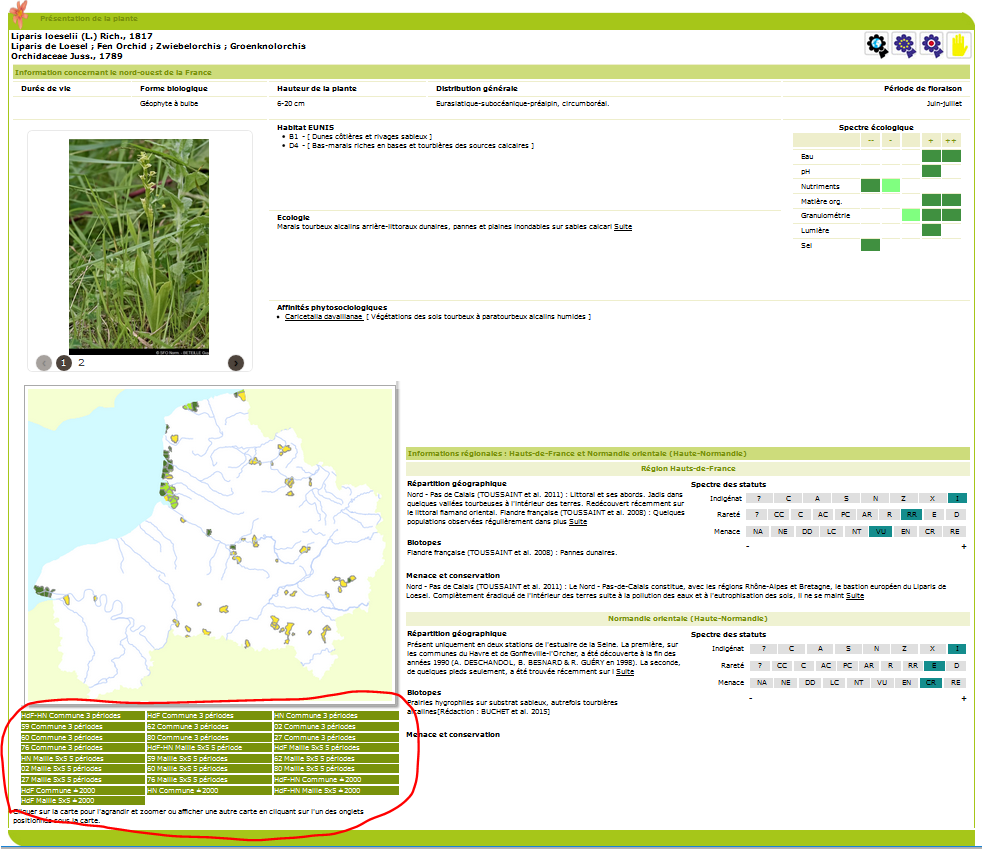Open the European protection flower icon
Image resolution: width=982 pixels, height=849 pixels.
click(905, 42)
